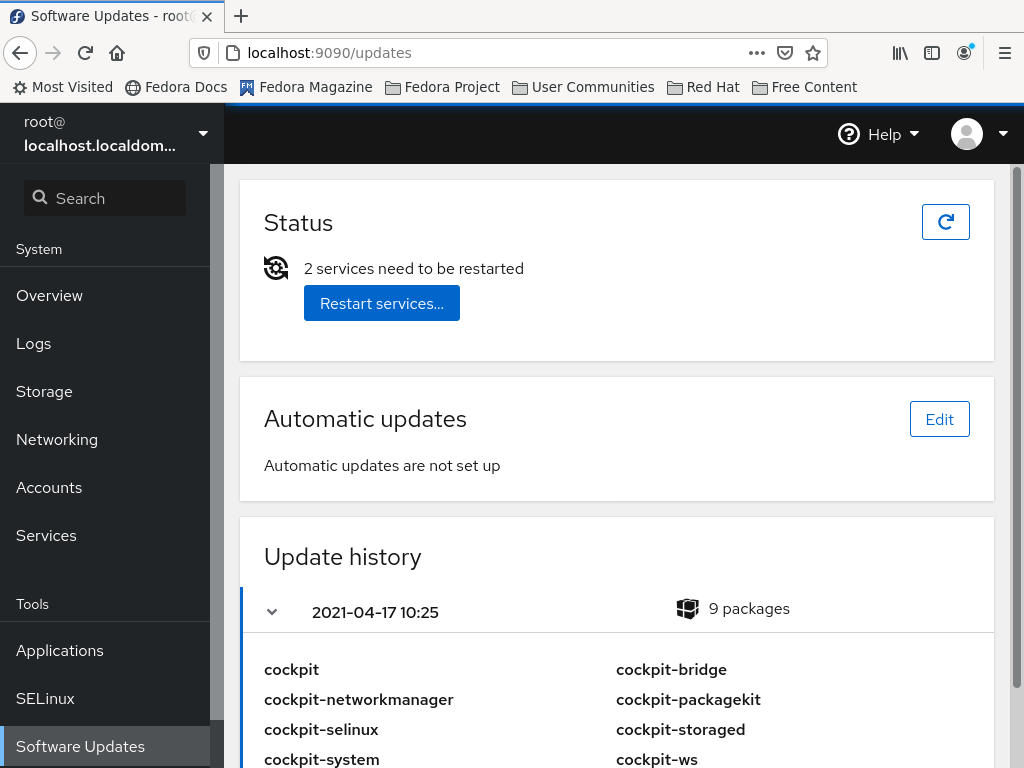The width and height of the screenshot is (1024, 768).
Task: Edit automatic updates settings
Action: coord(939,419)
